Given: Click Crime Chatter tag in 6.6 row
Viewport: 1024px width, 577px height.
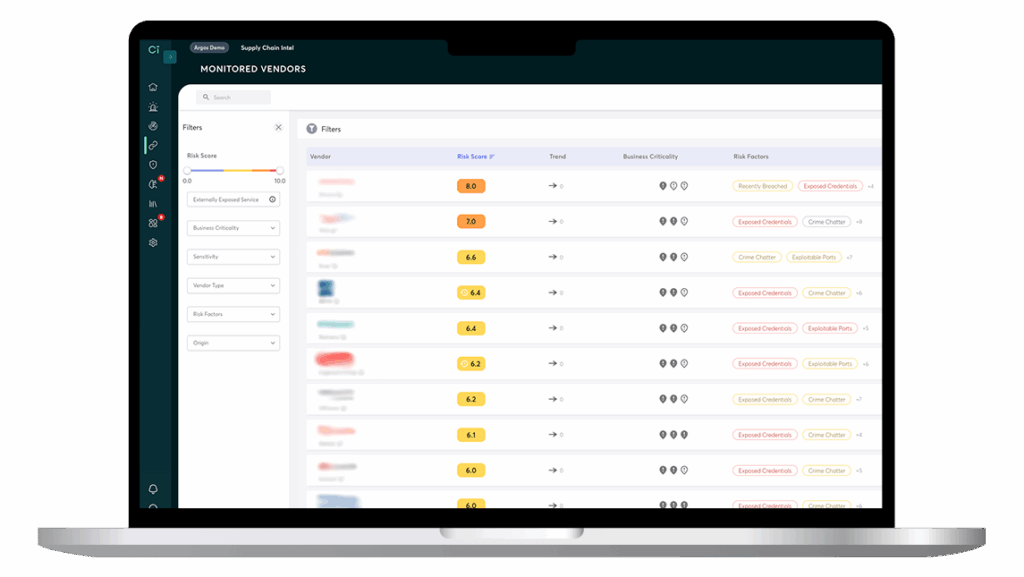Looking at the screenshot, I should [757, 257].
